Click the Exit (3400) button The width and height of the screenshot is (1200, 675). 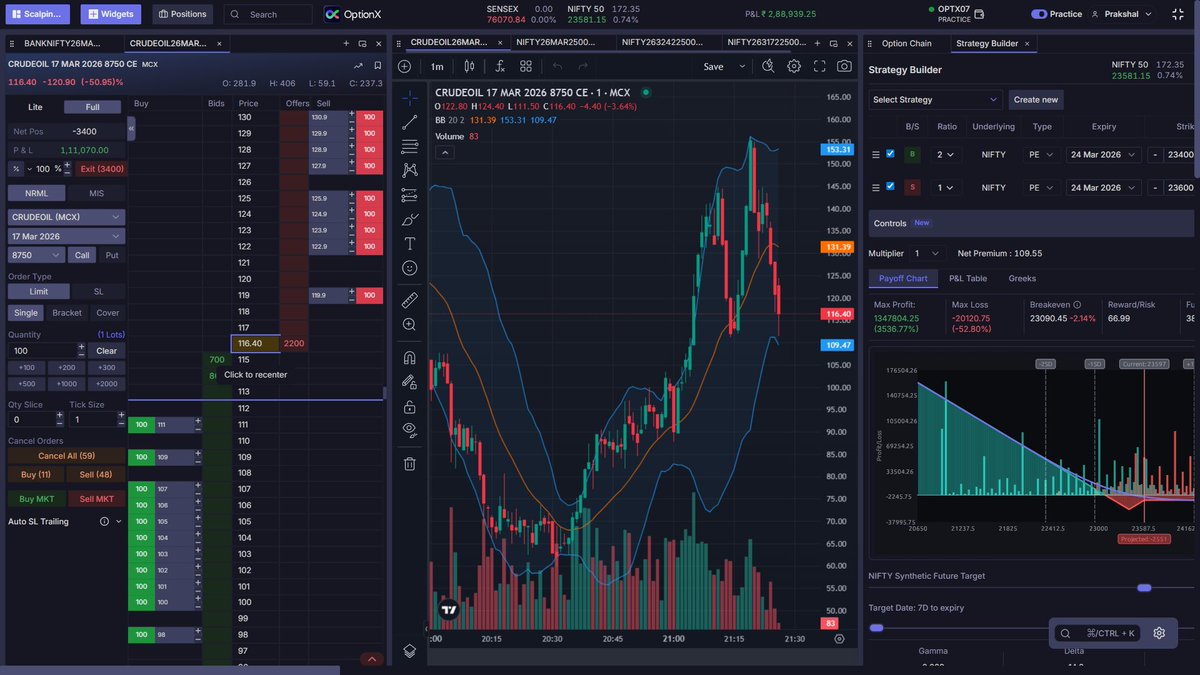click(101, 168)
